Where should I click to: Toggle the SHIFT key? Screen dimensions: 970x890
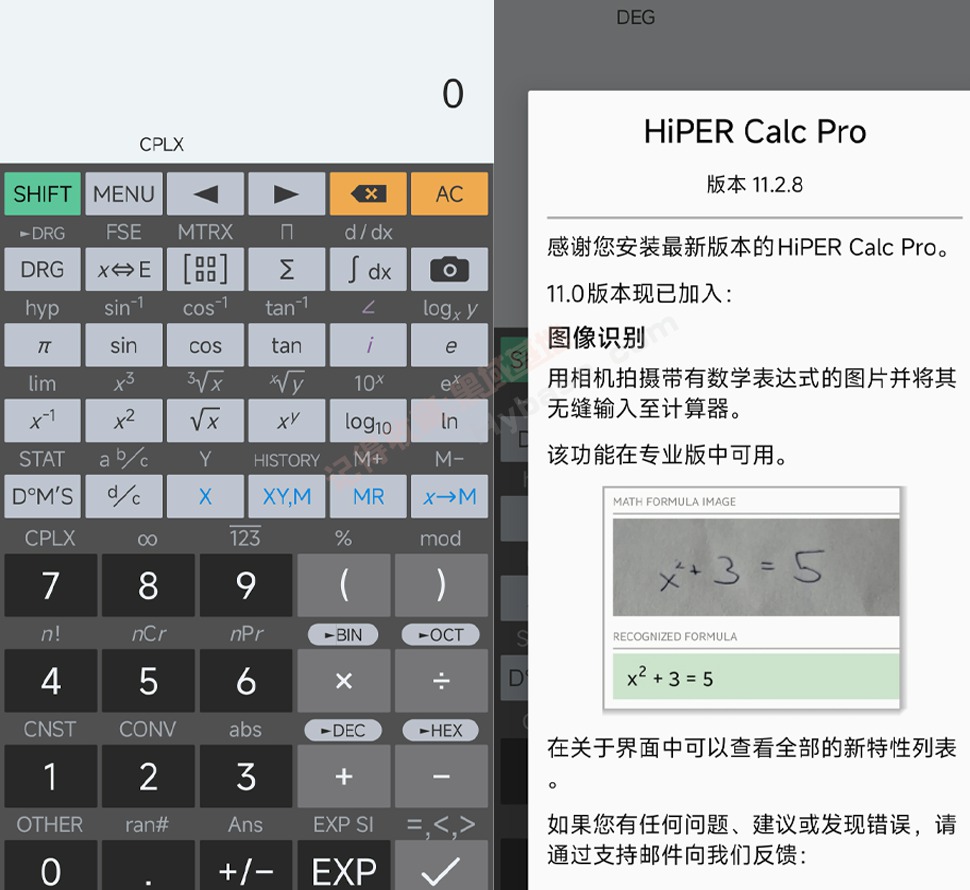coord(42,193)
